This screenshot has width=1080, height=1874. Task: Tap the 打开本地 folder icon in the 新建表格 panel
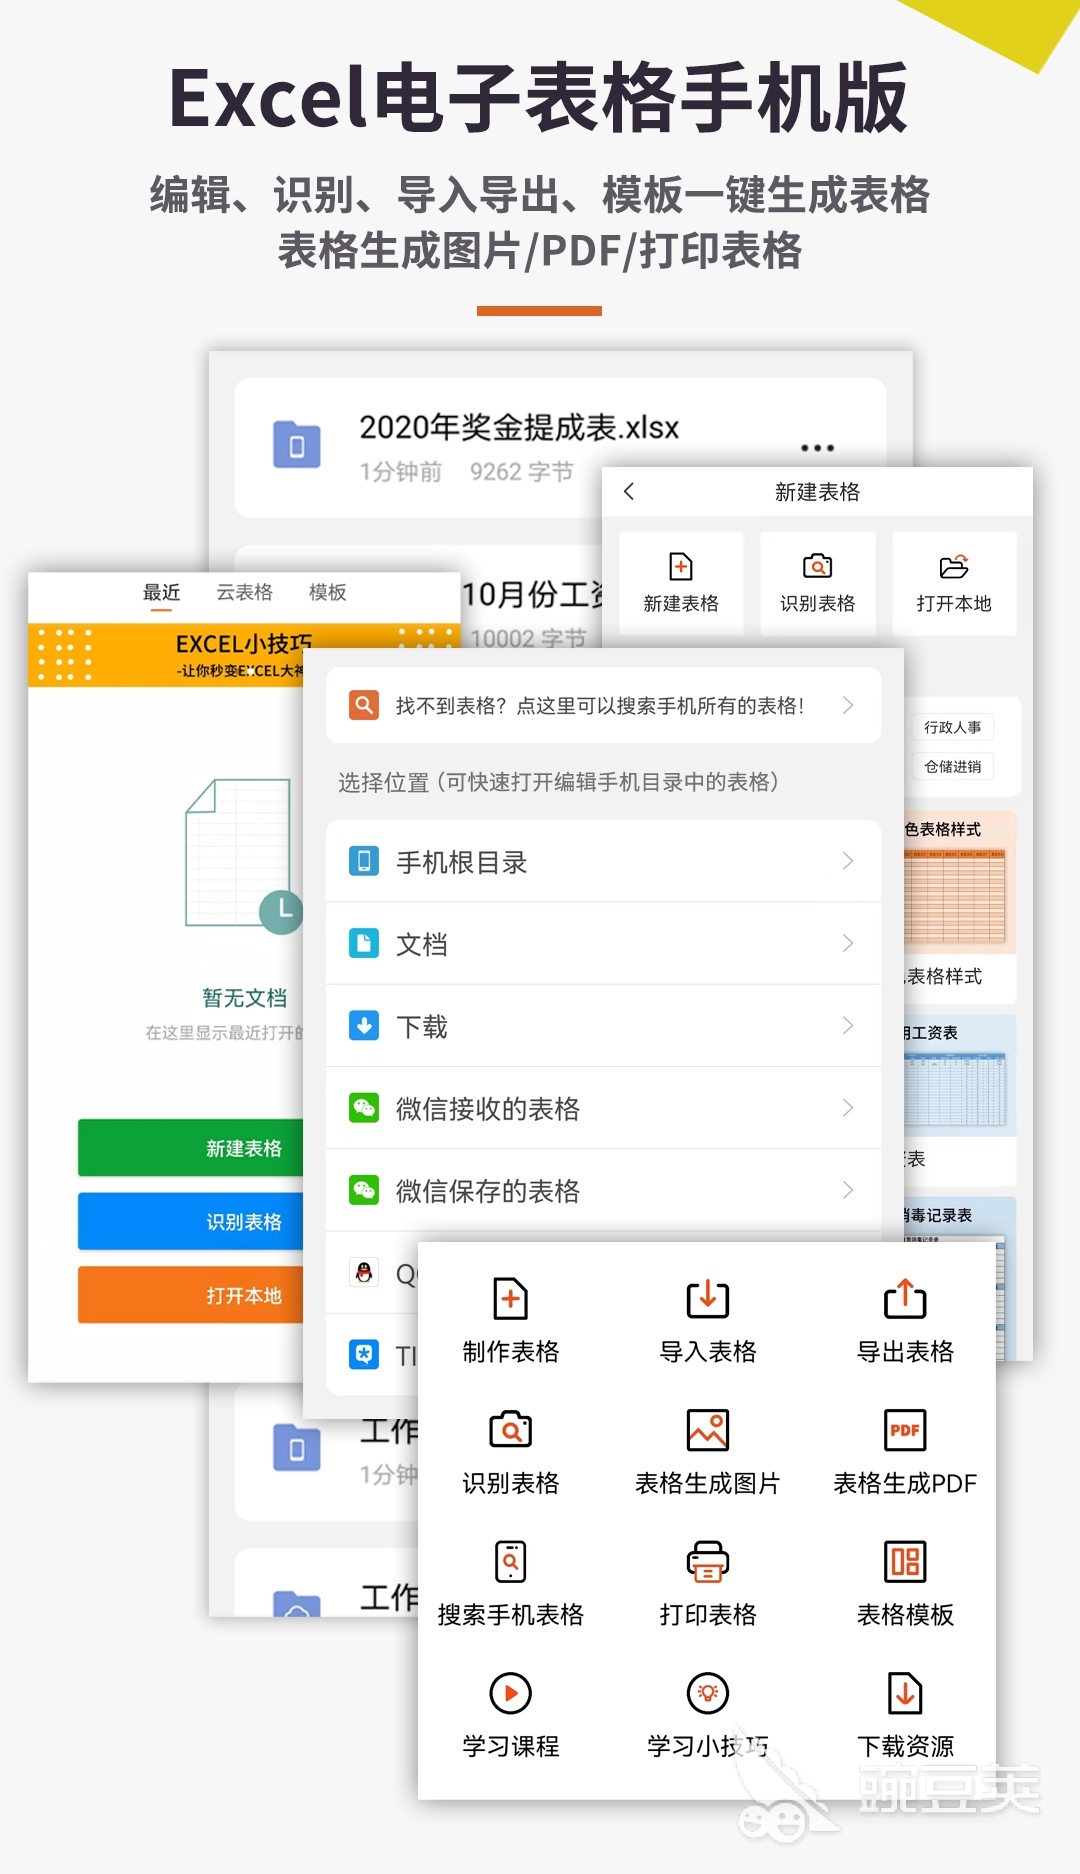[954, 567]
